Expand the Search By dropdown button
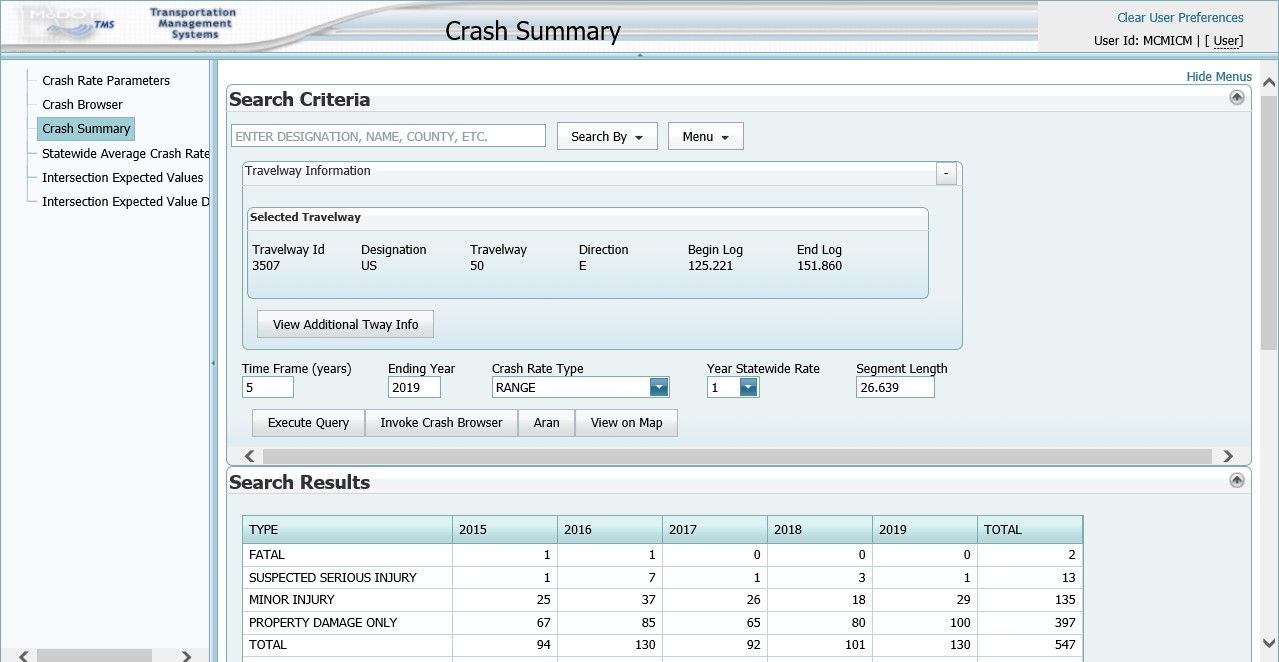This screenshot has height=662, width=1279. pyautogui.click(x=607, y=137)
